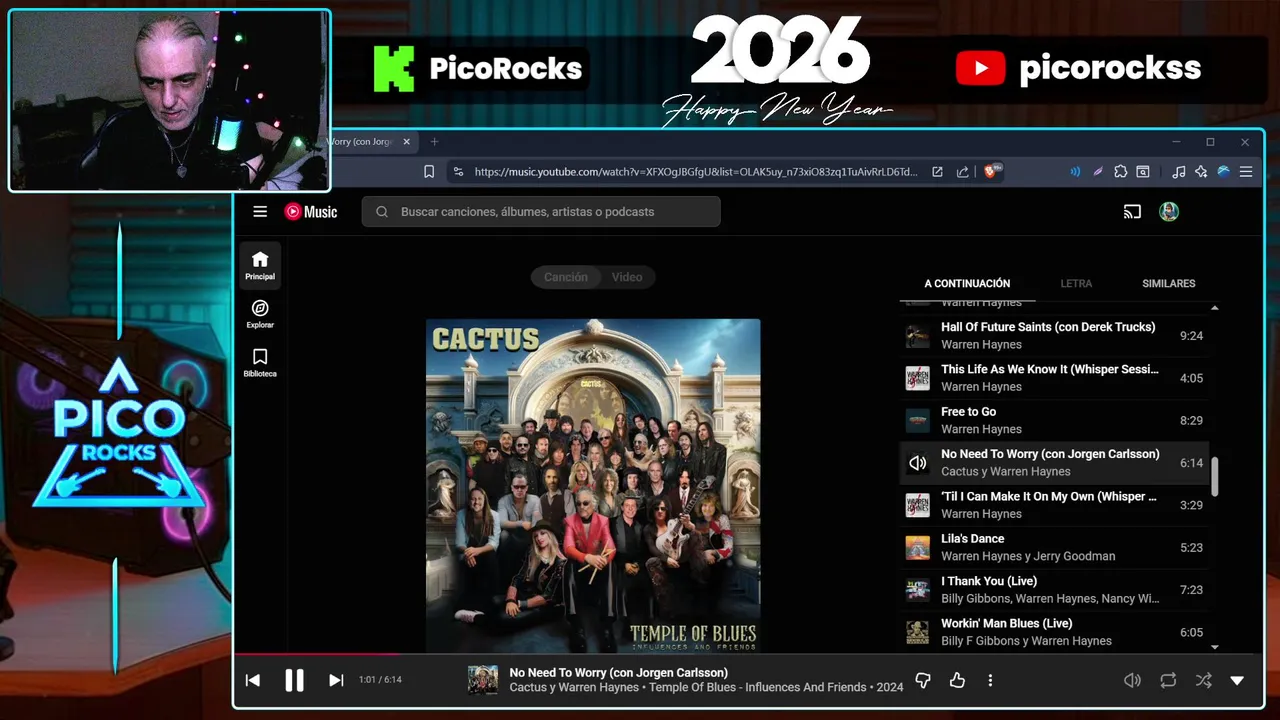Viewport: 1280px width, 720px height.
Task: Go to Principal home in sidebar
Action: click(260, 266)
